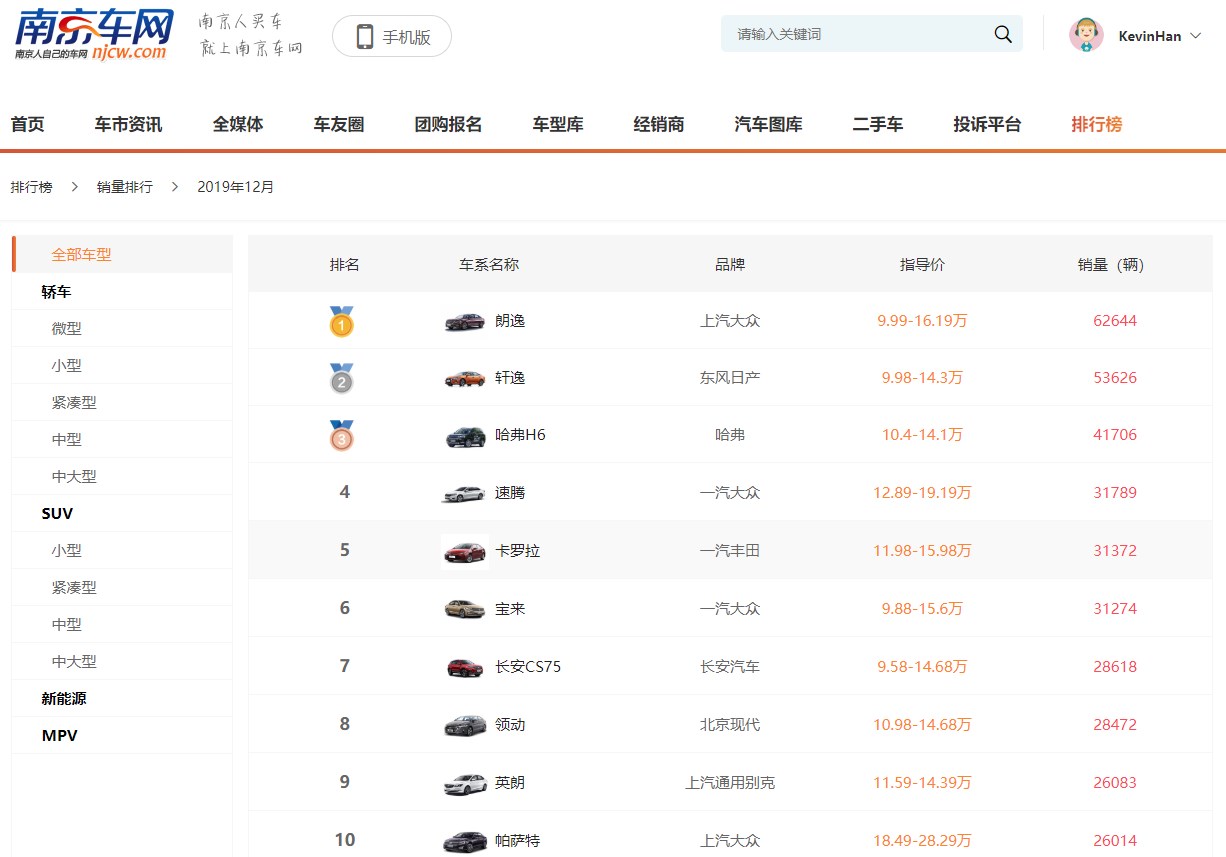The width and height of the screenshot is (1226, 857).
Task: Select the MPV category
Action: tap(59, 736)
